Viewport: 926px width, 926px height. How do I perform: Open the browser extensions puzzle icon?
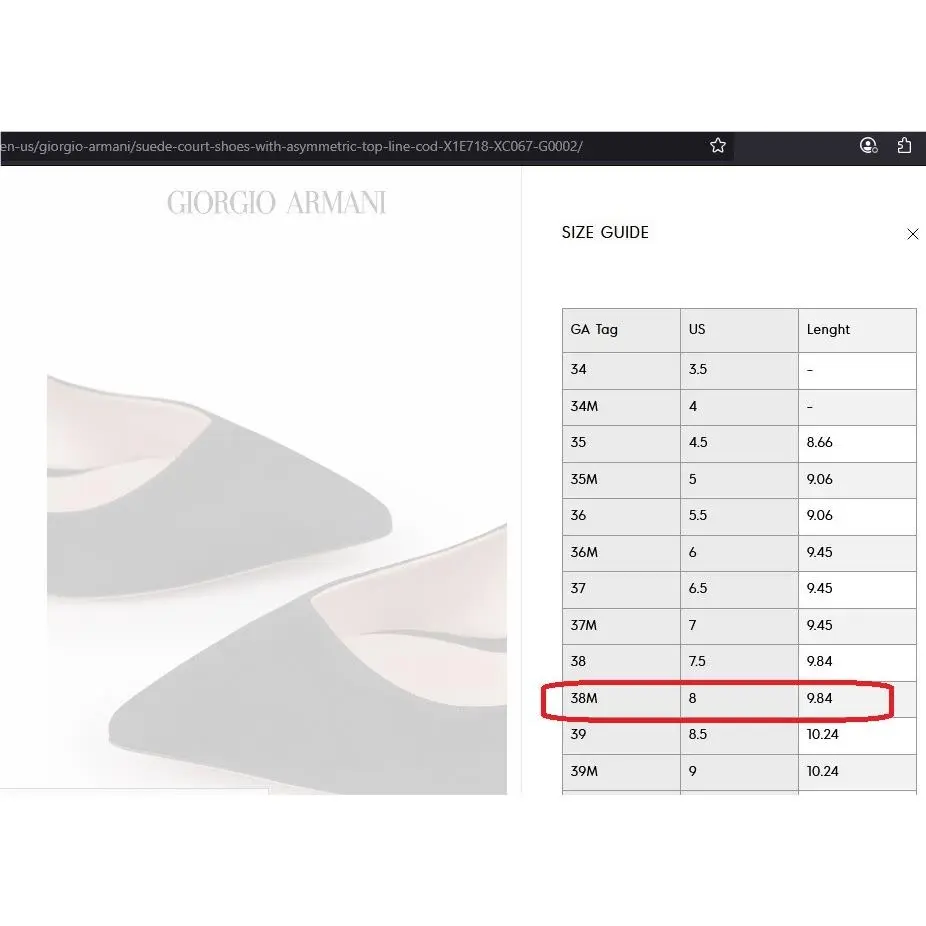point(904,146)
